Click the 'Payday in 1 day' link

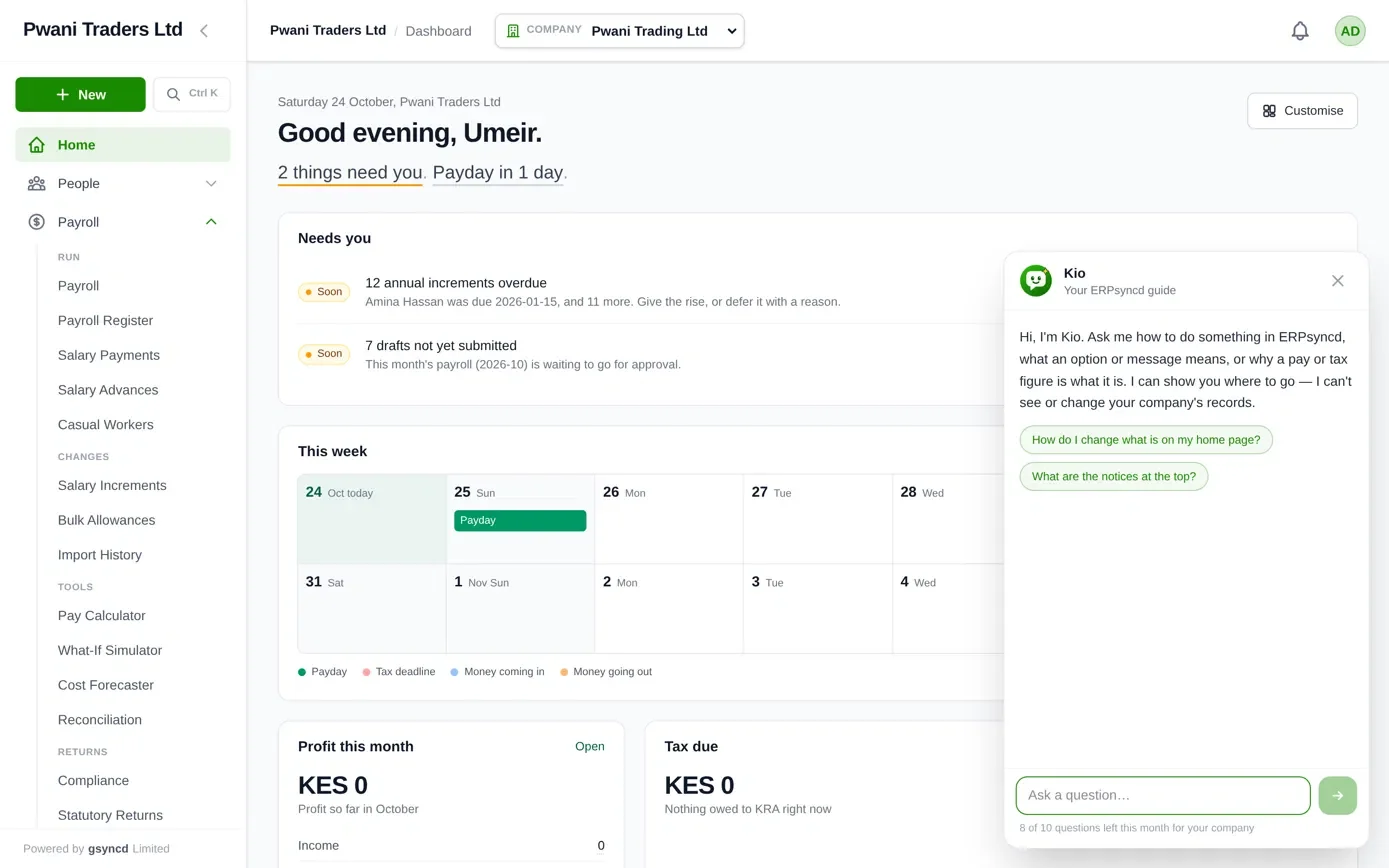click(x=498, y=173)
